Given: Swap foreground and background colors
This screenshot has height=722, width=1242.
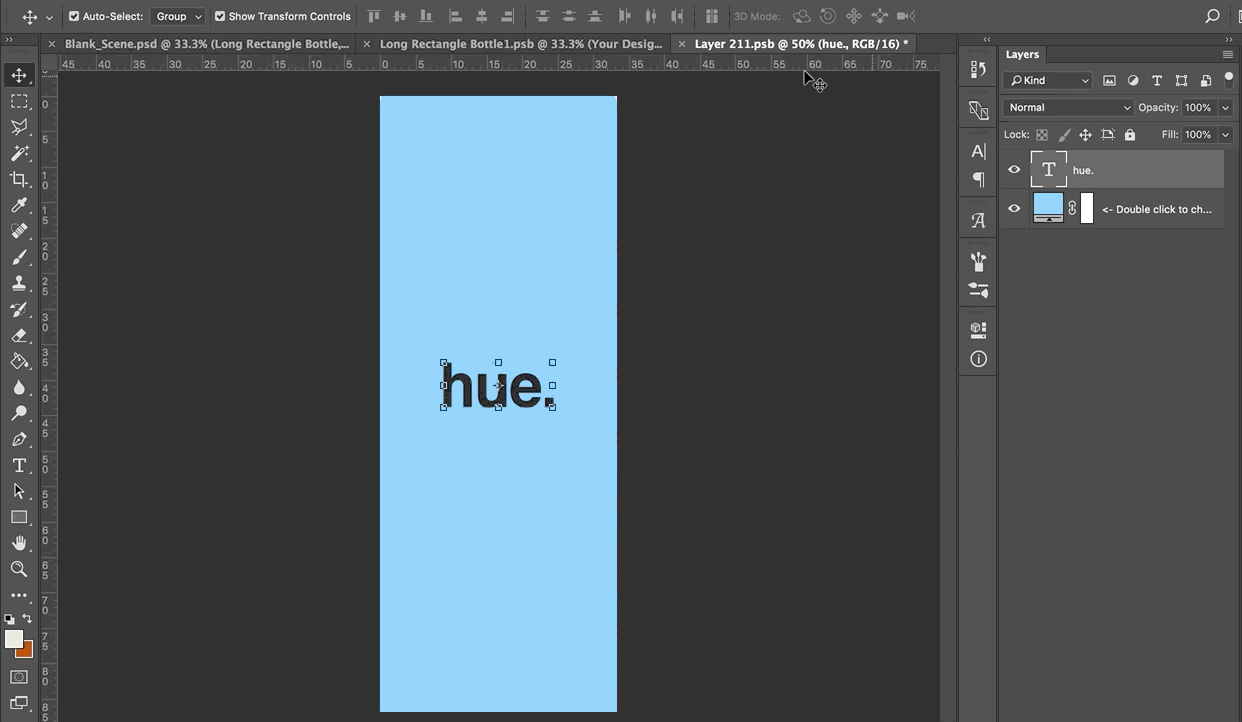Looking at the screenshot, I should click(x=27, y=619).
